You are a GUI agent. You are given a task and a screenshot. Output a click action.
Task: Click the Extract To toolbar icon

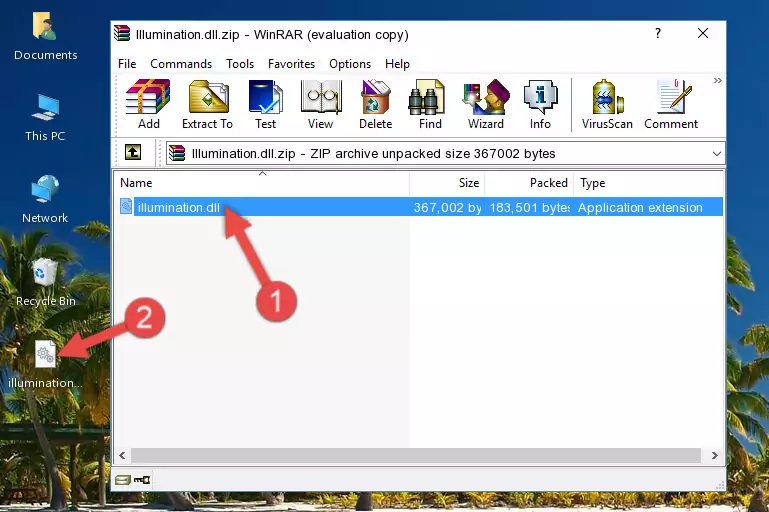coord(207,104)
